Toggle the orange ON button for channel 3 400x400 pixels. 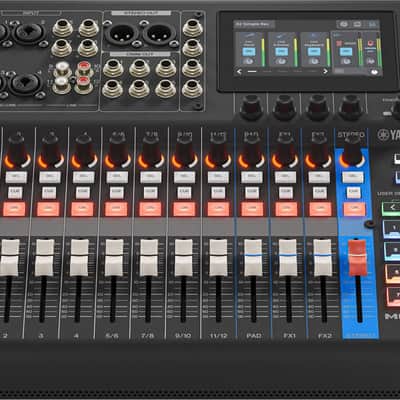pos(48,209)
